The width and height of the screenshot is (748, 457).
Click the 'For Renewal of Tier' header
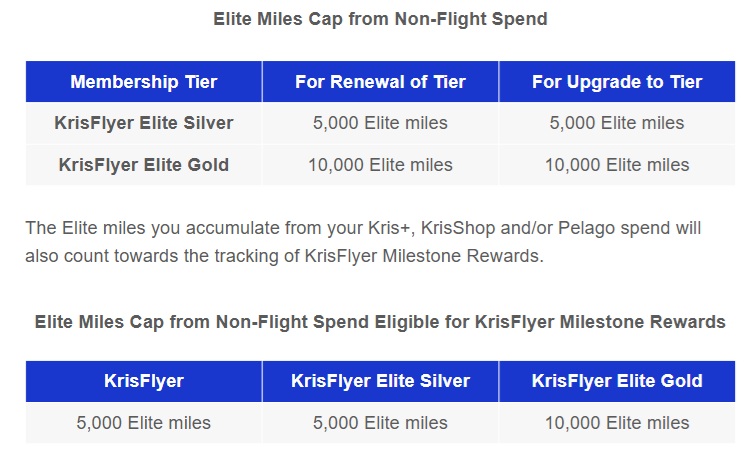(380, 82)
